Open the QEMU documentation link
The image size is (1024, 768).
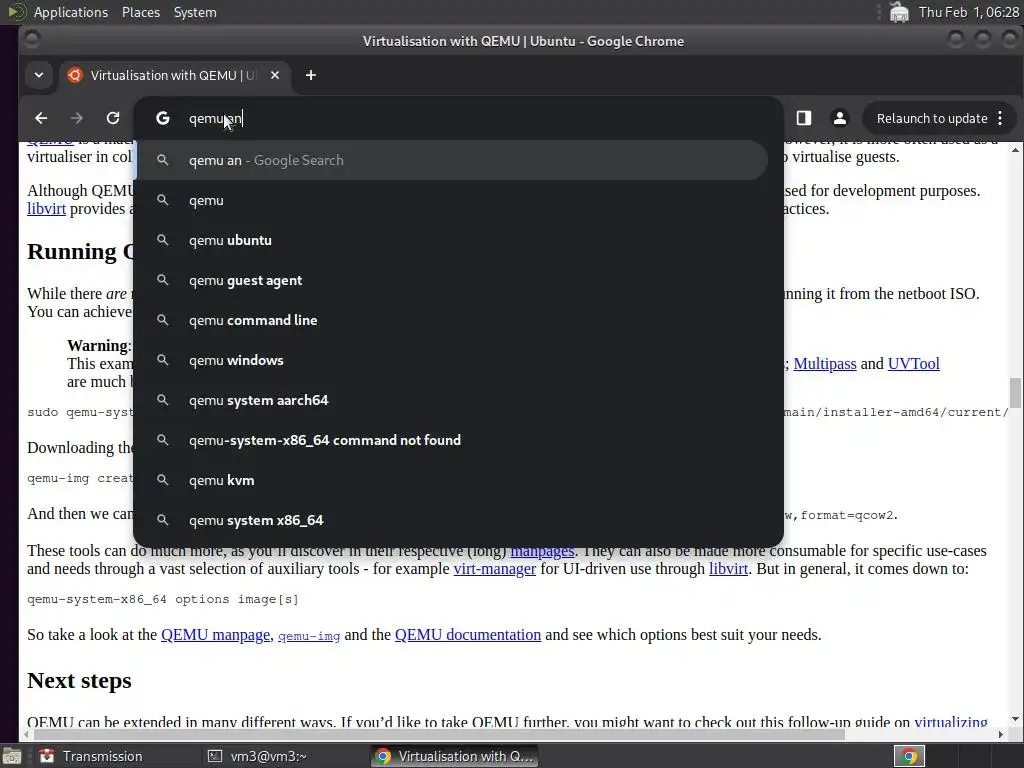click(x=468, y=635)
